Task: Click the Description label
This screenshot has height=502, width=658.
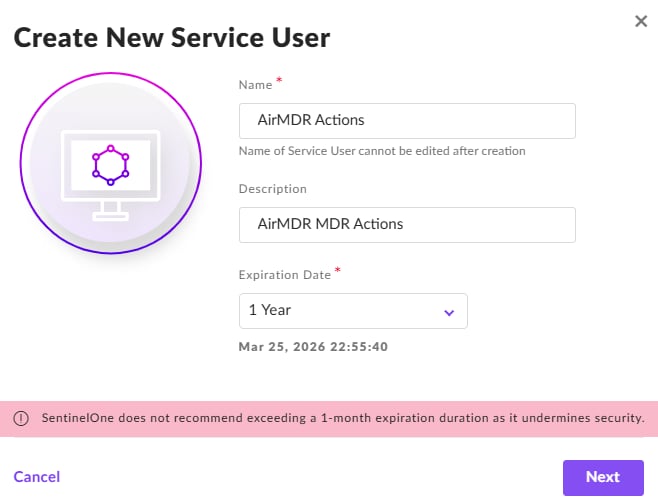Action: tap(272, 189)
